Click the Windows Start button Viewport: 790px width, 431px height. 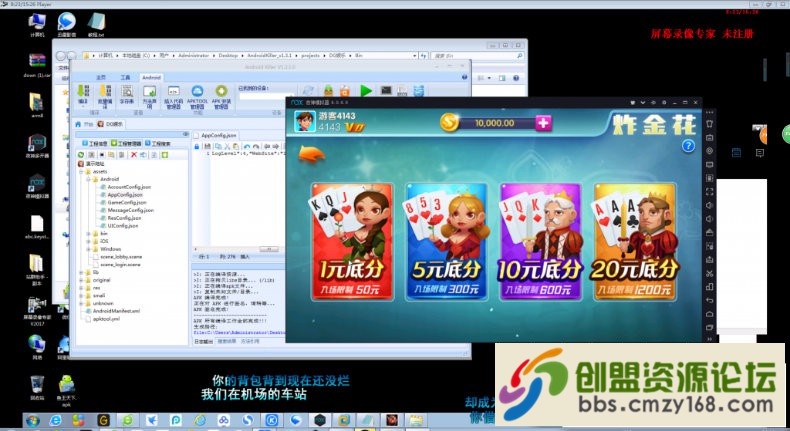coord(33,420)
